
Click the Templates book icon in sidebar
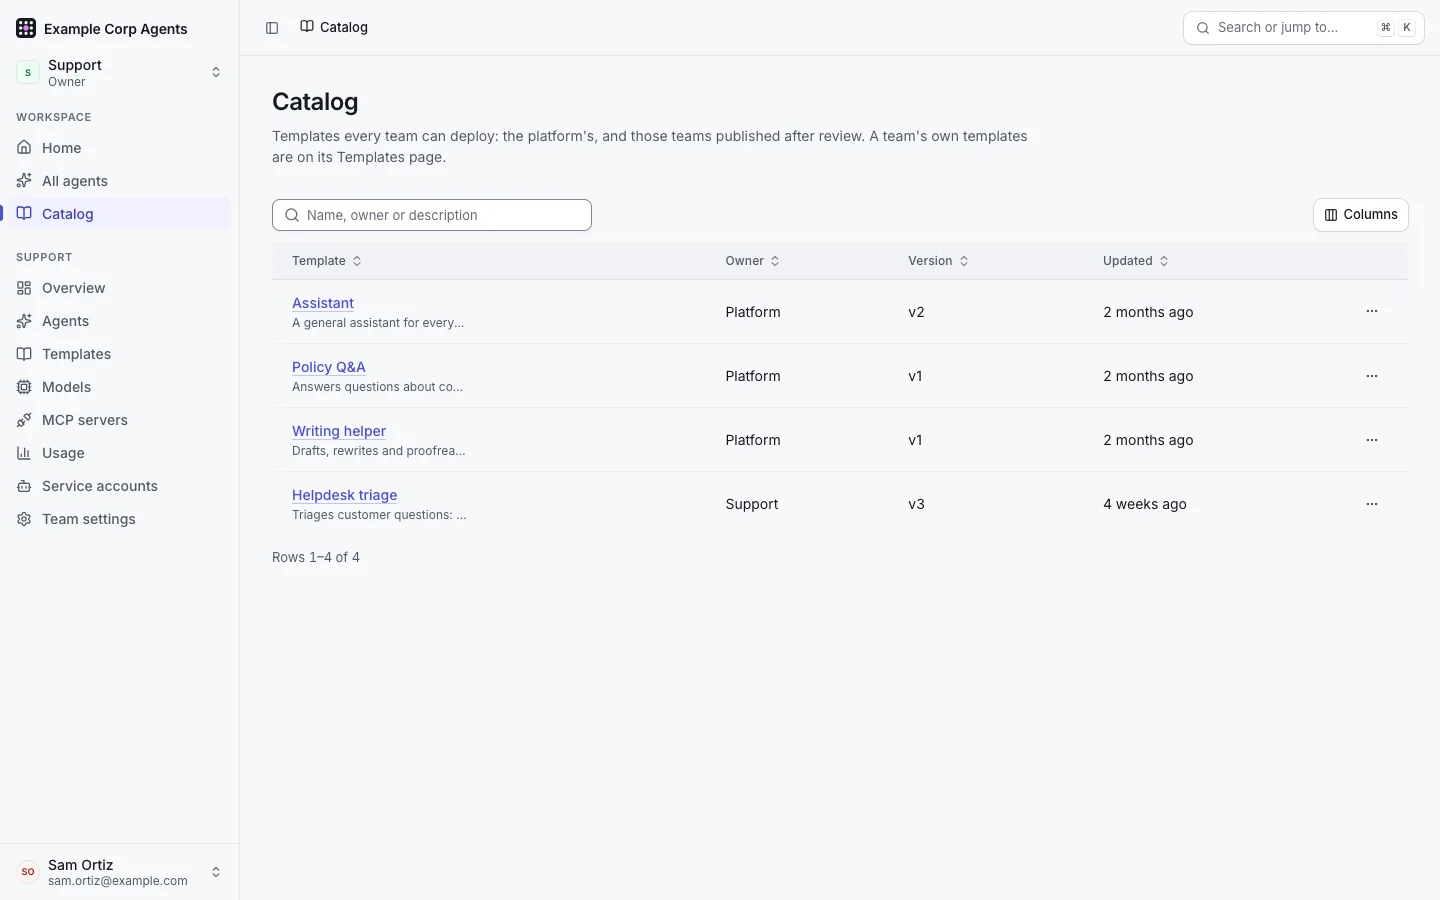[24, 354]
